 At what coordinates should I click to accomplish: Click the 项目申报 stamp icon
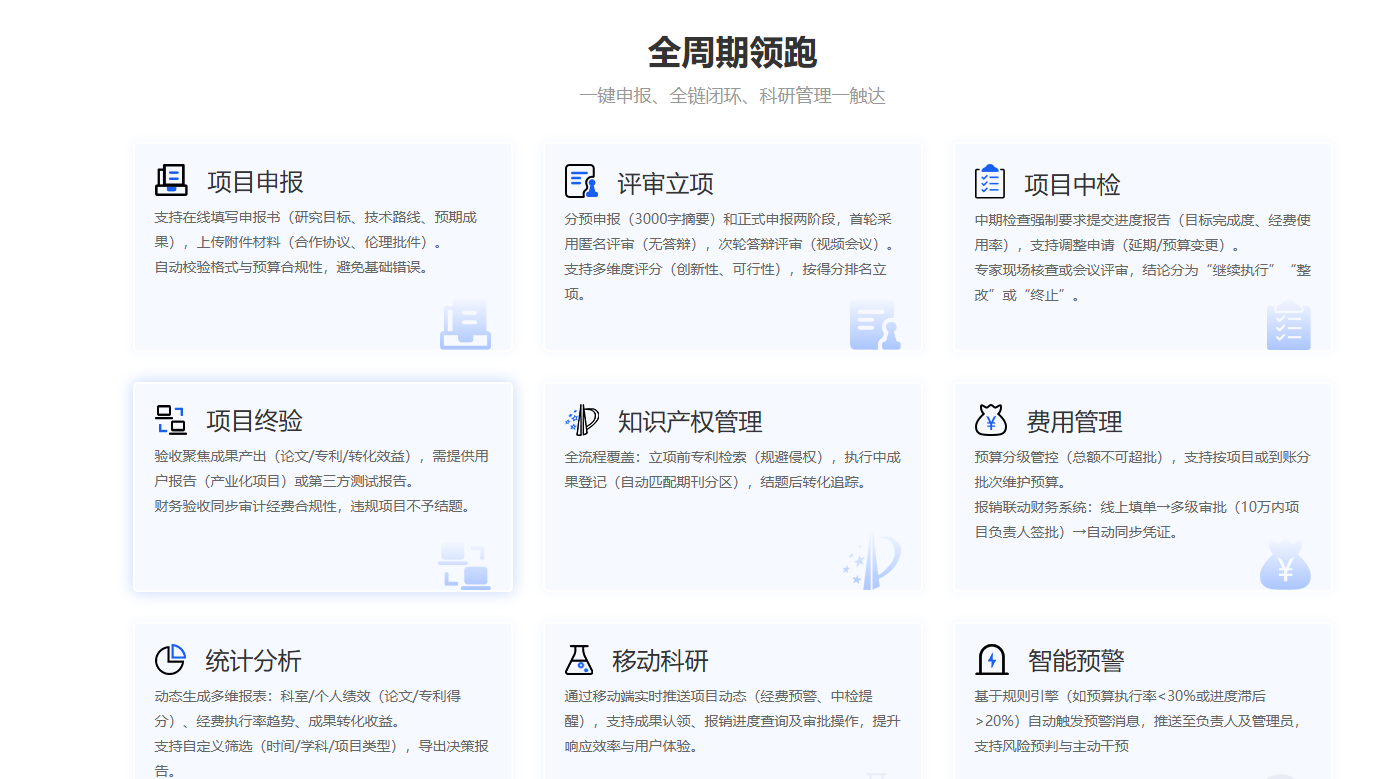[171, 180]
